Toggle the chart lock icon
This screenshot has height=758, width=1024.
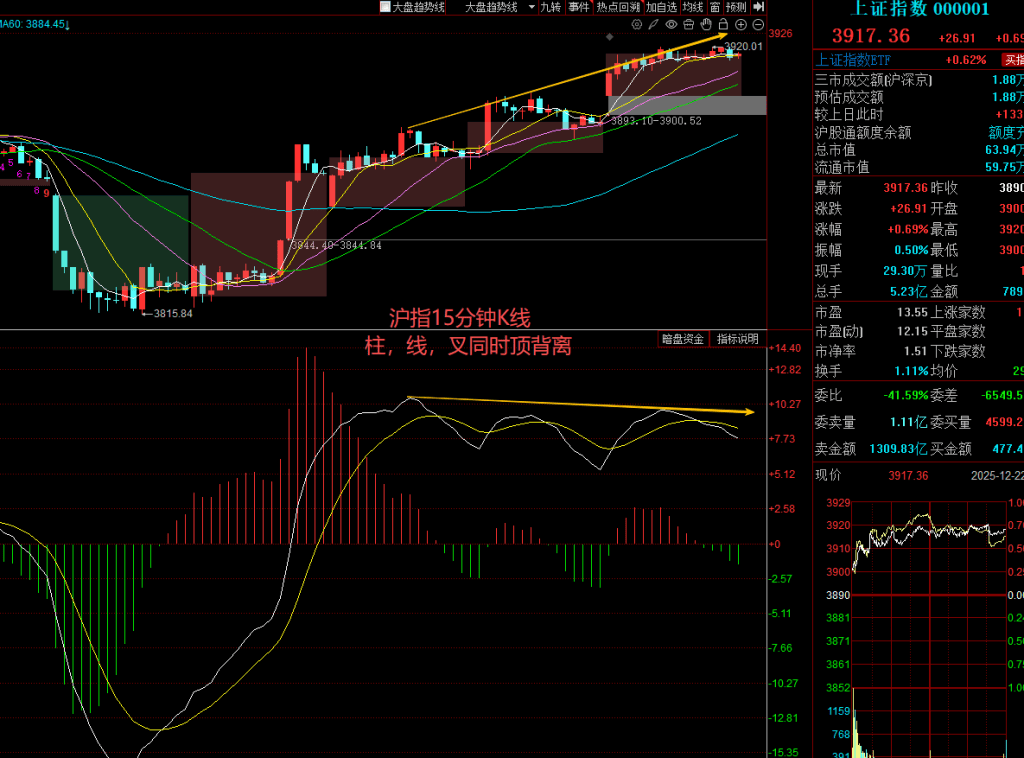pos(722,24)
